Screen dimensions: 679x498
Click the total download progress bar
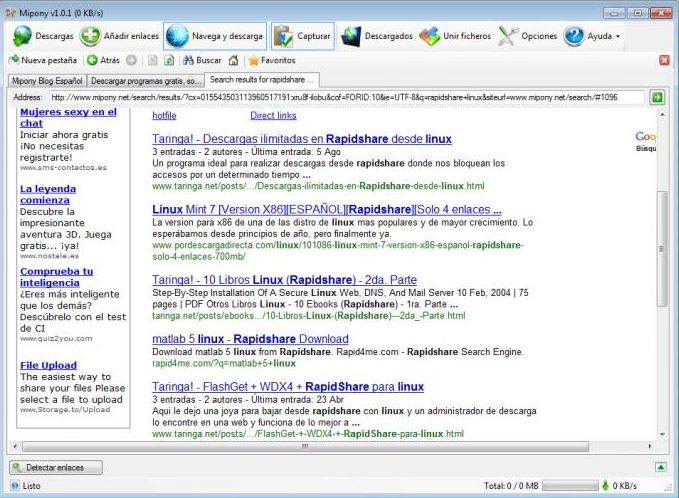click(570, 485)
